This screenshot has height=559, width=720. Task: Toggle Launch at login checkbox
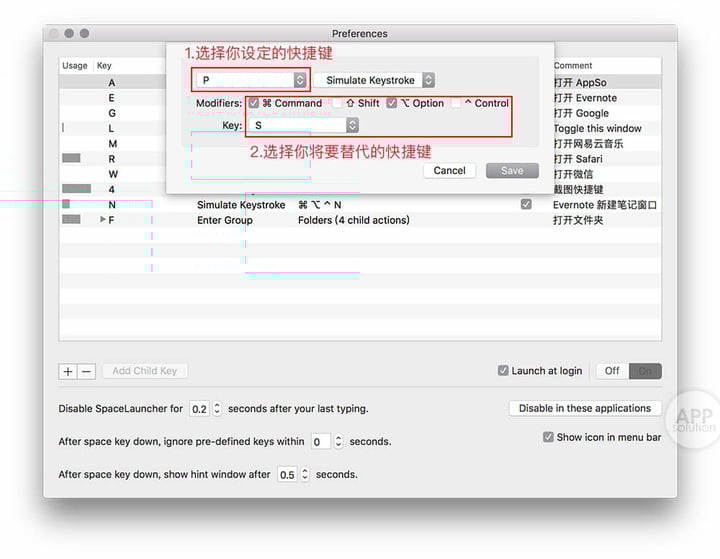503,371
